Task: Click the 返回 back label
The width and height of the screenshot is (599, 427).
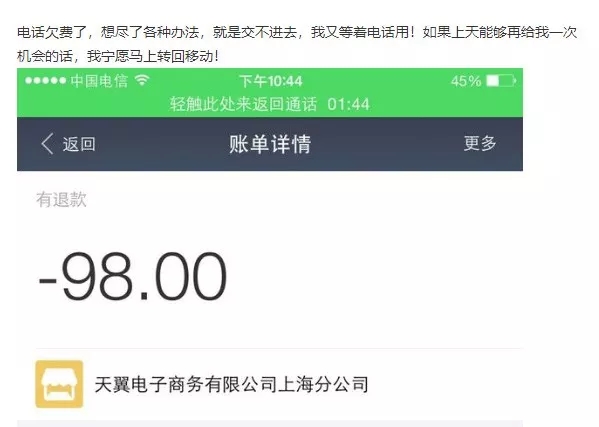Action: pyautogui.click(x=79, y=144)
